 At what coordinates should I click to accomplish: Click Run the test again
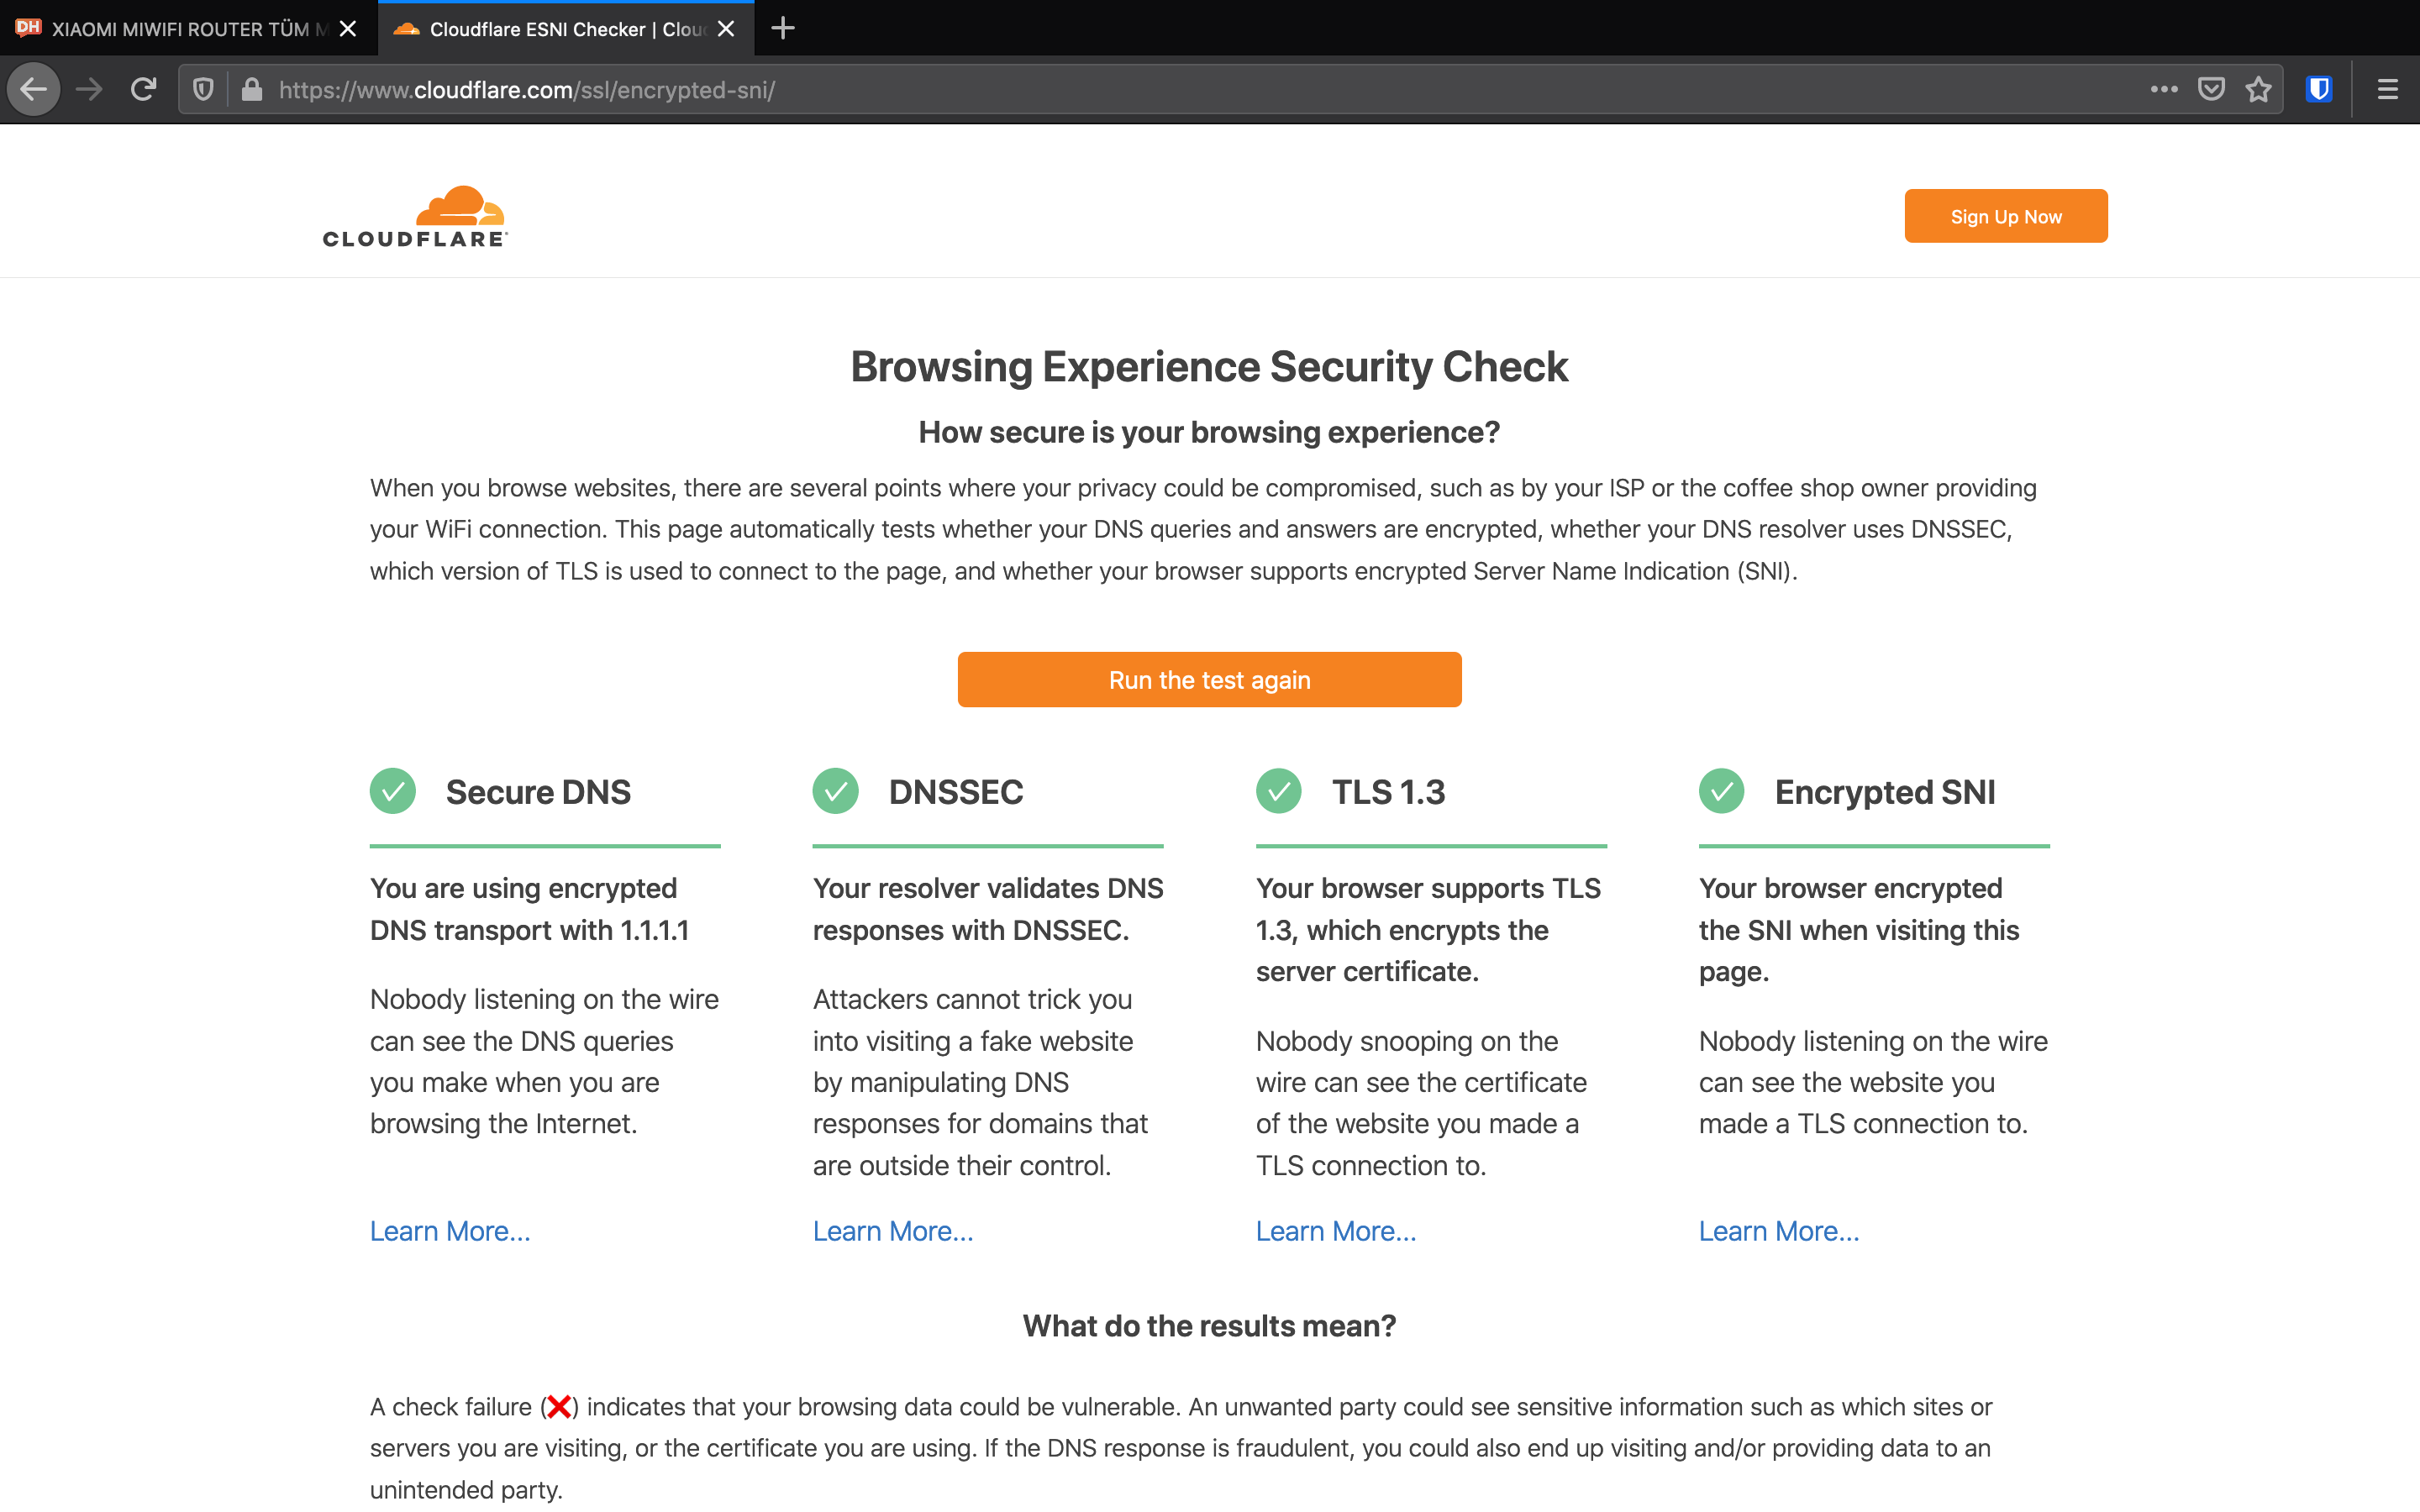pos(1209,680)
